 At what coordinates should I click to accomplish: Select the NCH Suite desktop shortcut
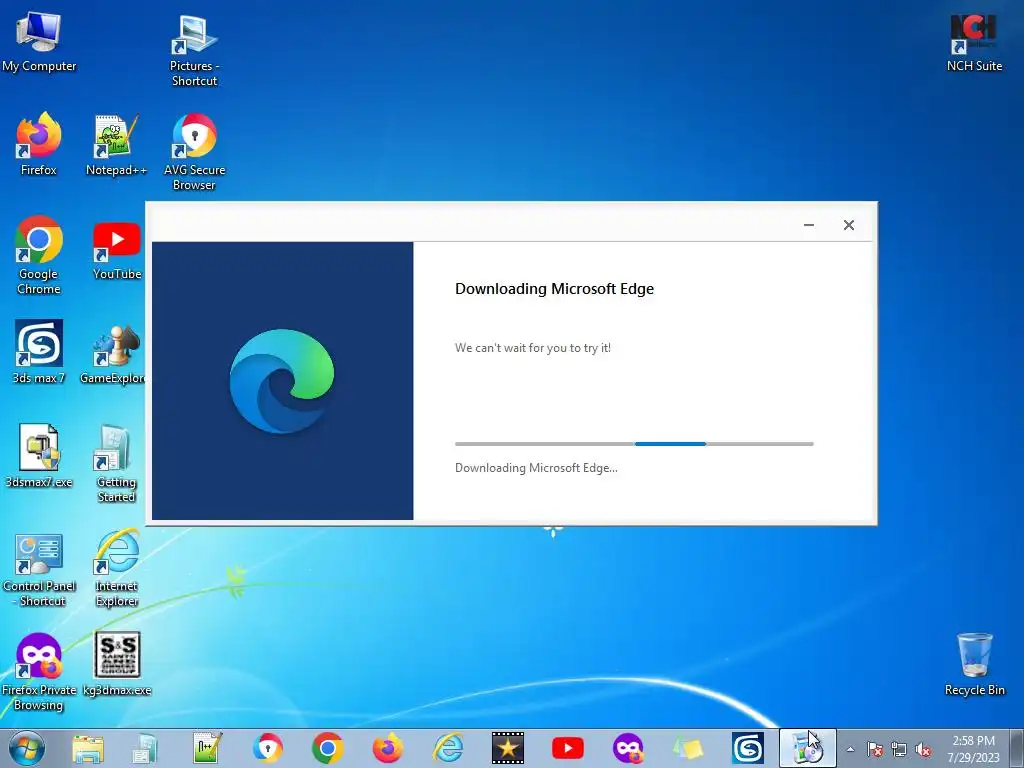click(x=974, y=42)
